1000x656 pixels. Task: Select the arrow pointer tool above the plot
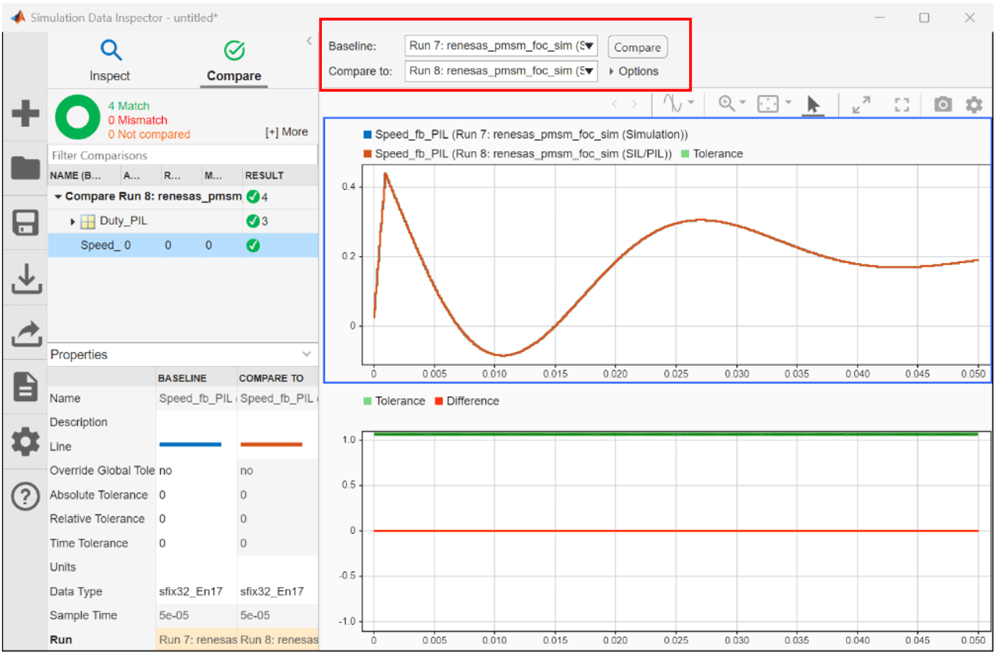(813, 103)
